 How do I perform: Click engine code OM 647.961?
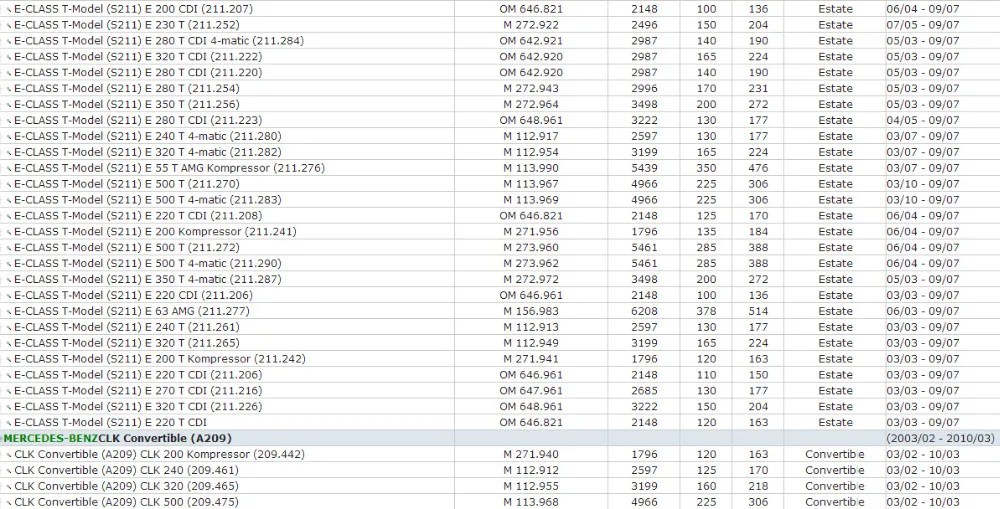point(531,390)
